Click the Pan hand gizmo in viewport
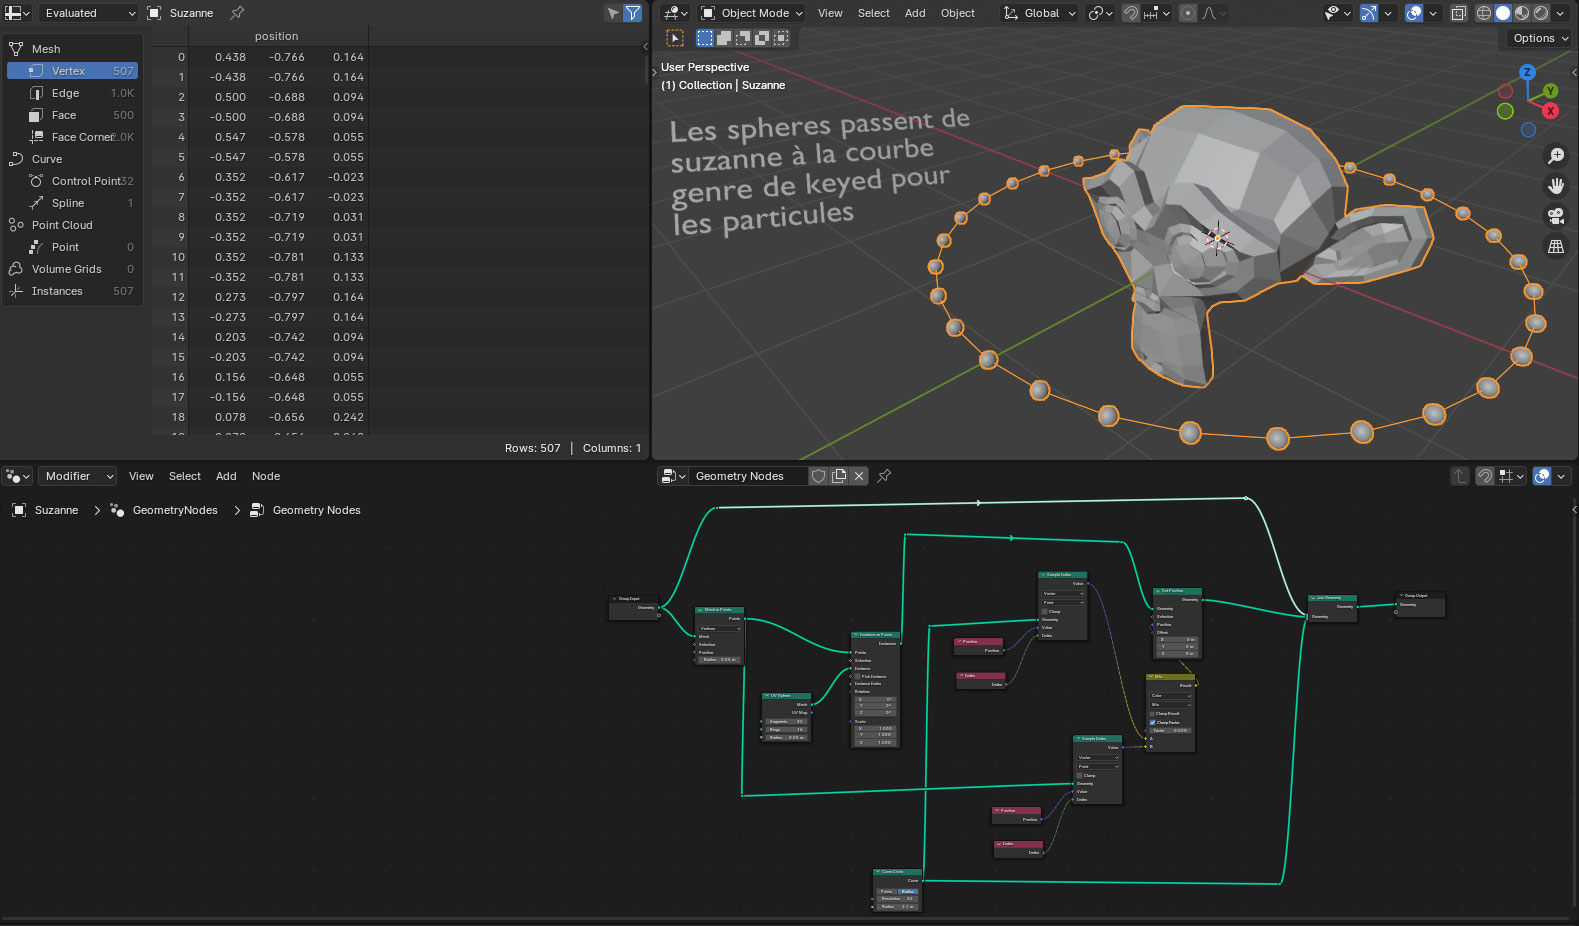 (1556, 186)
